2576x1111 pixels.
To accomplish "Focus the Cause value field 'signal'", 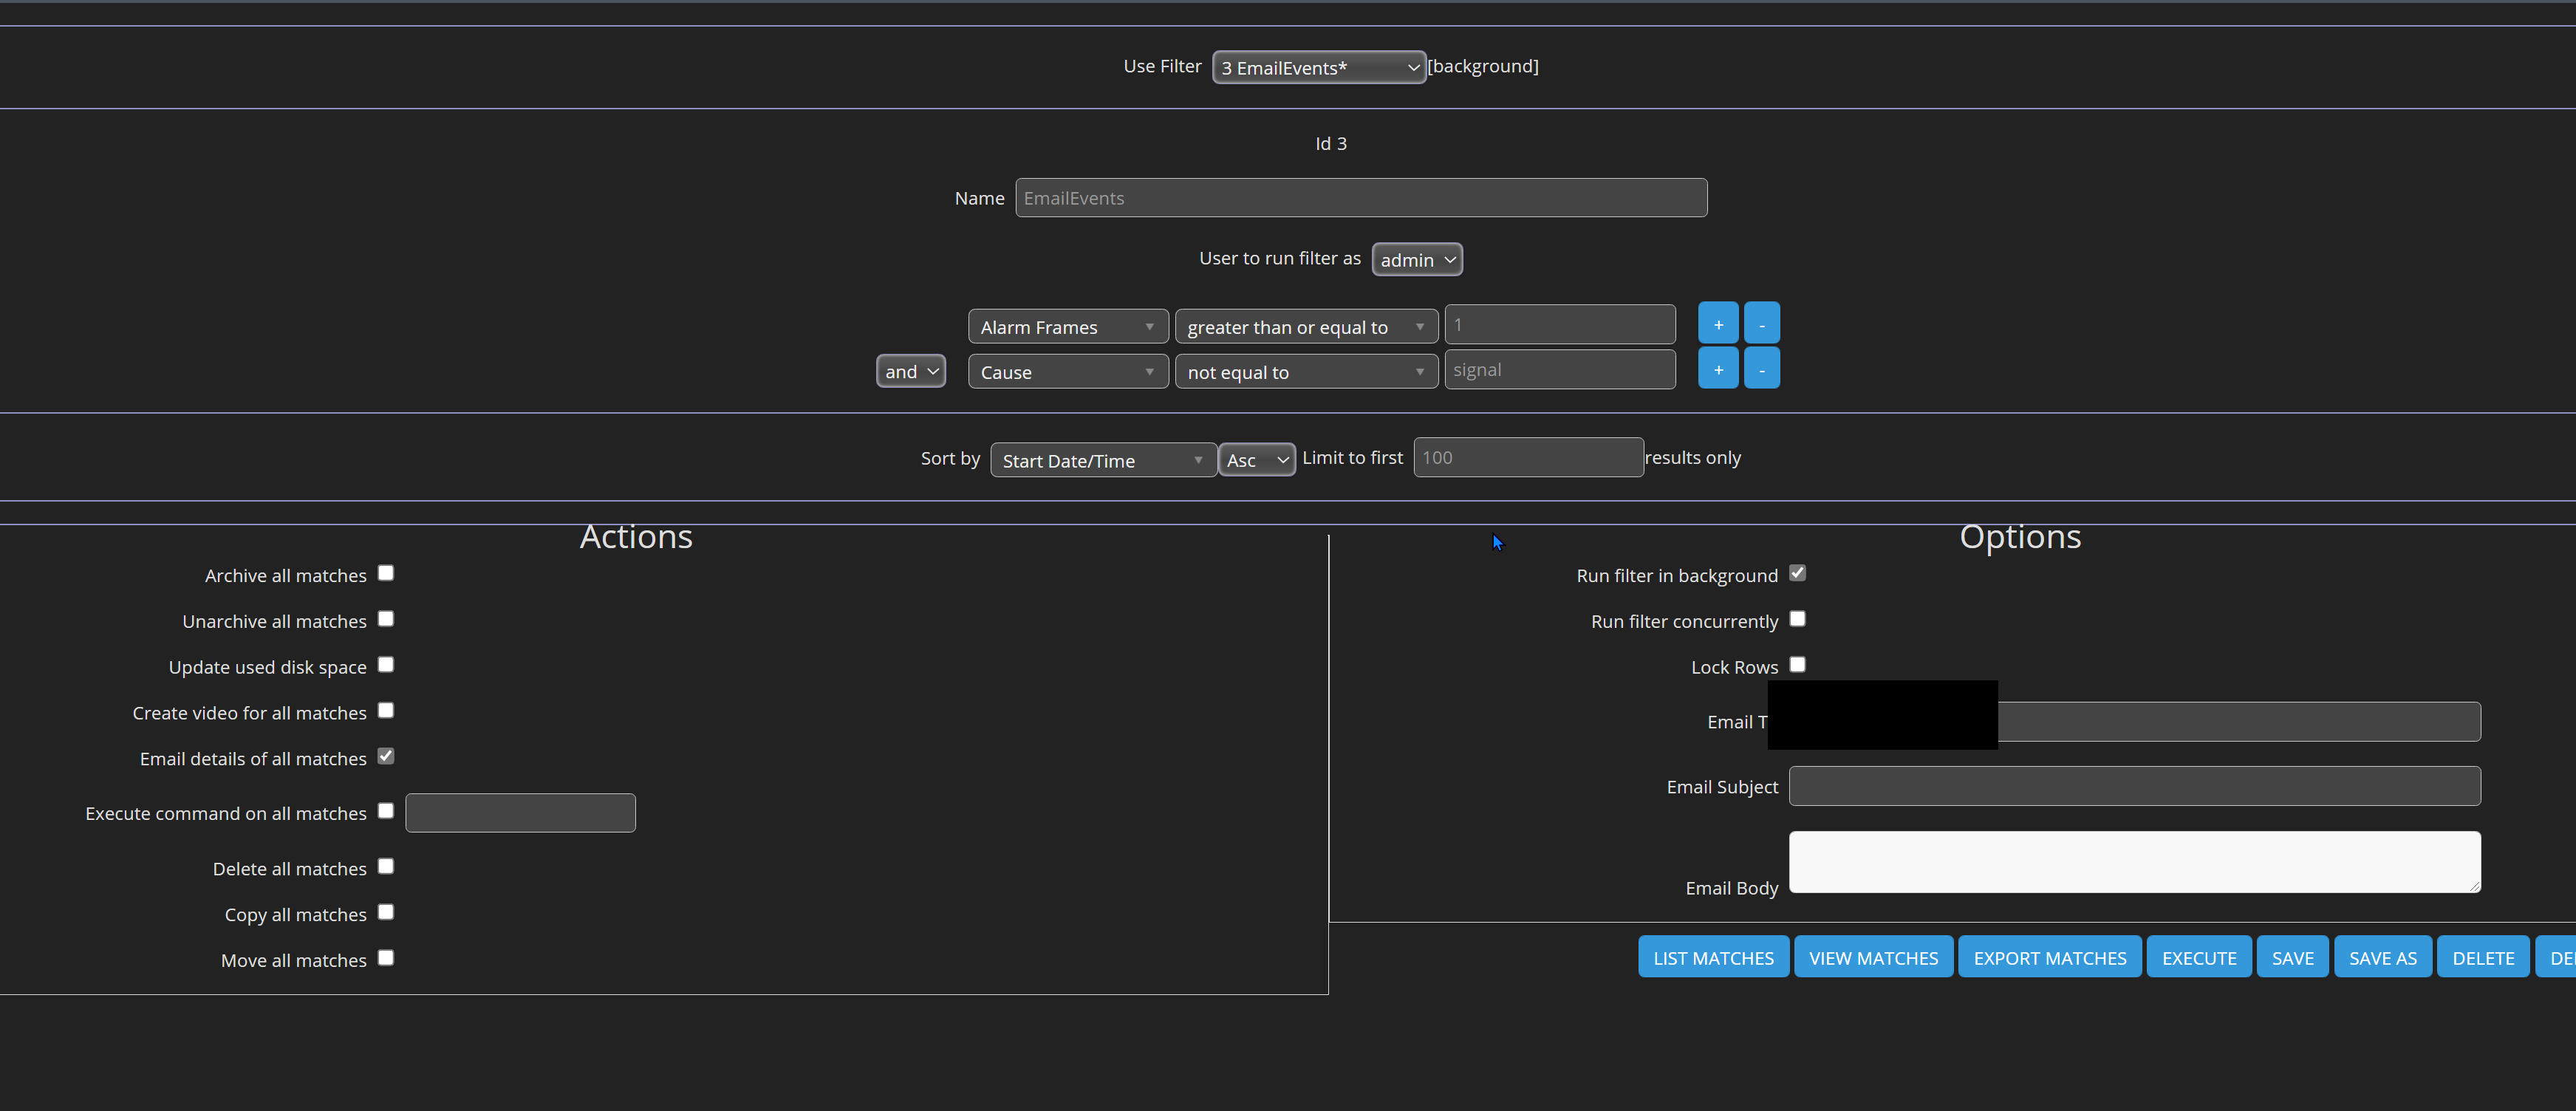I will [x=1559, y=370].
